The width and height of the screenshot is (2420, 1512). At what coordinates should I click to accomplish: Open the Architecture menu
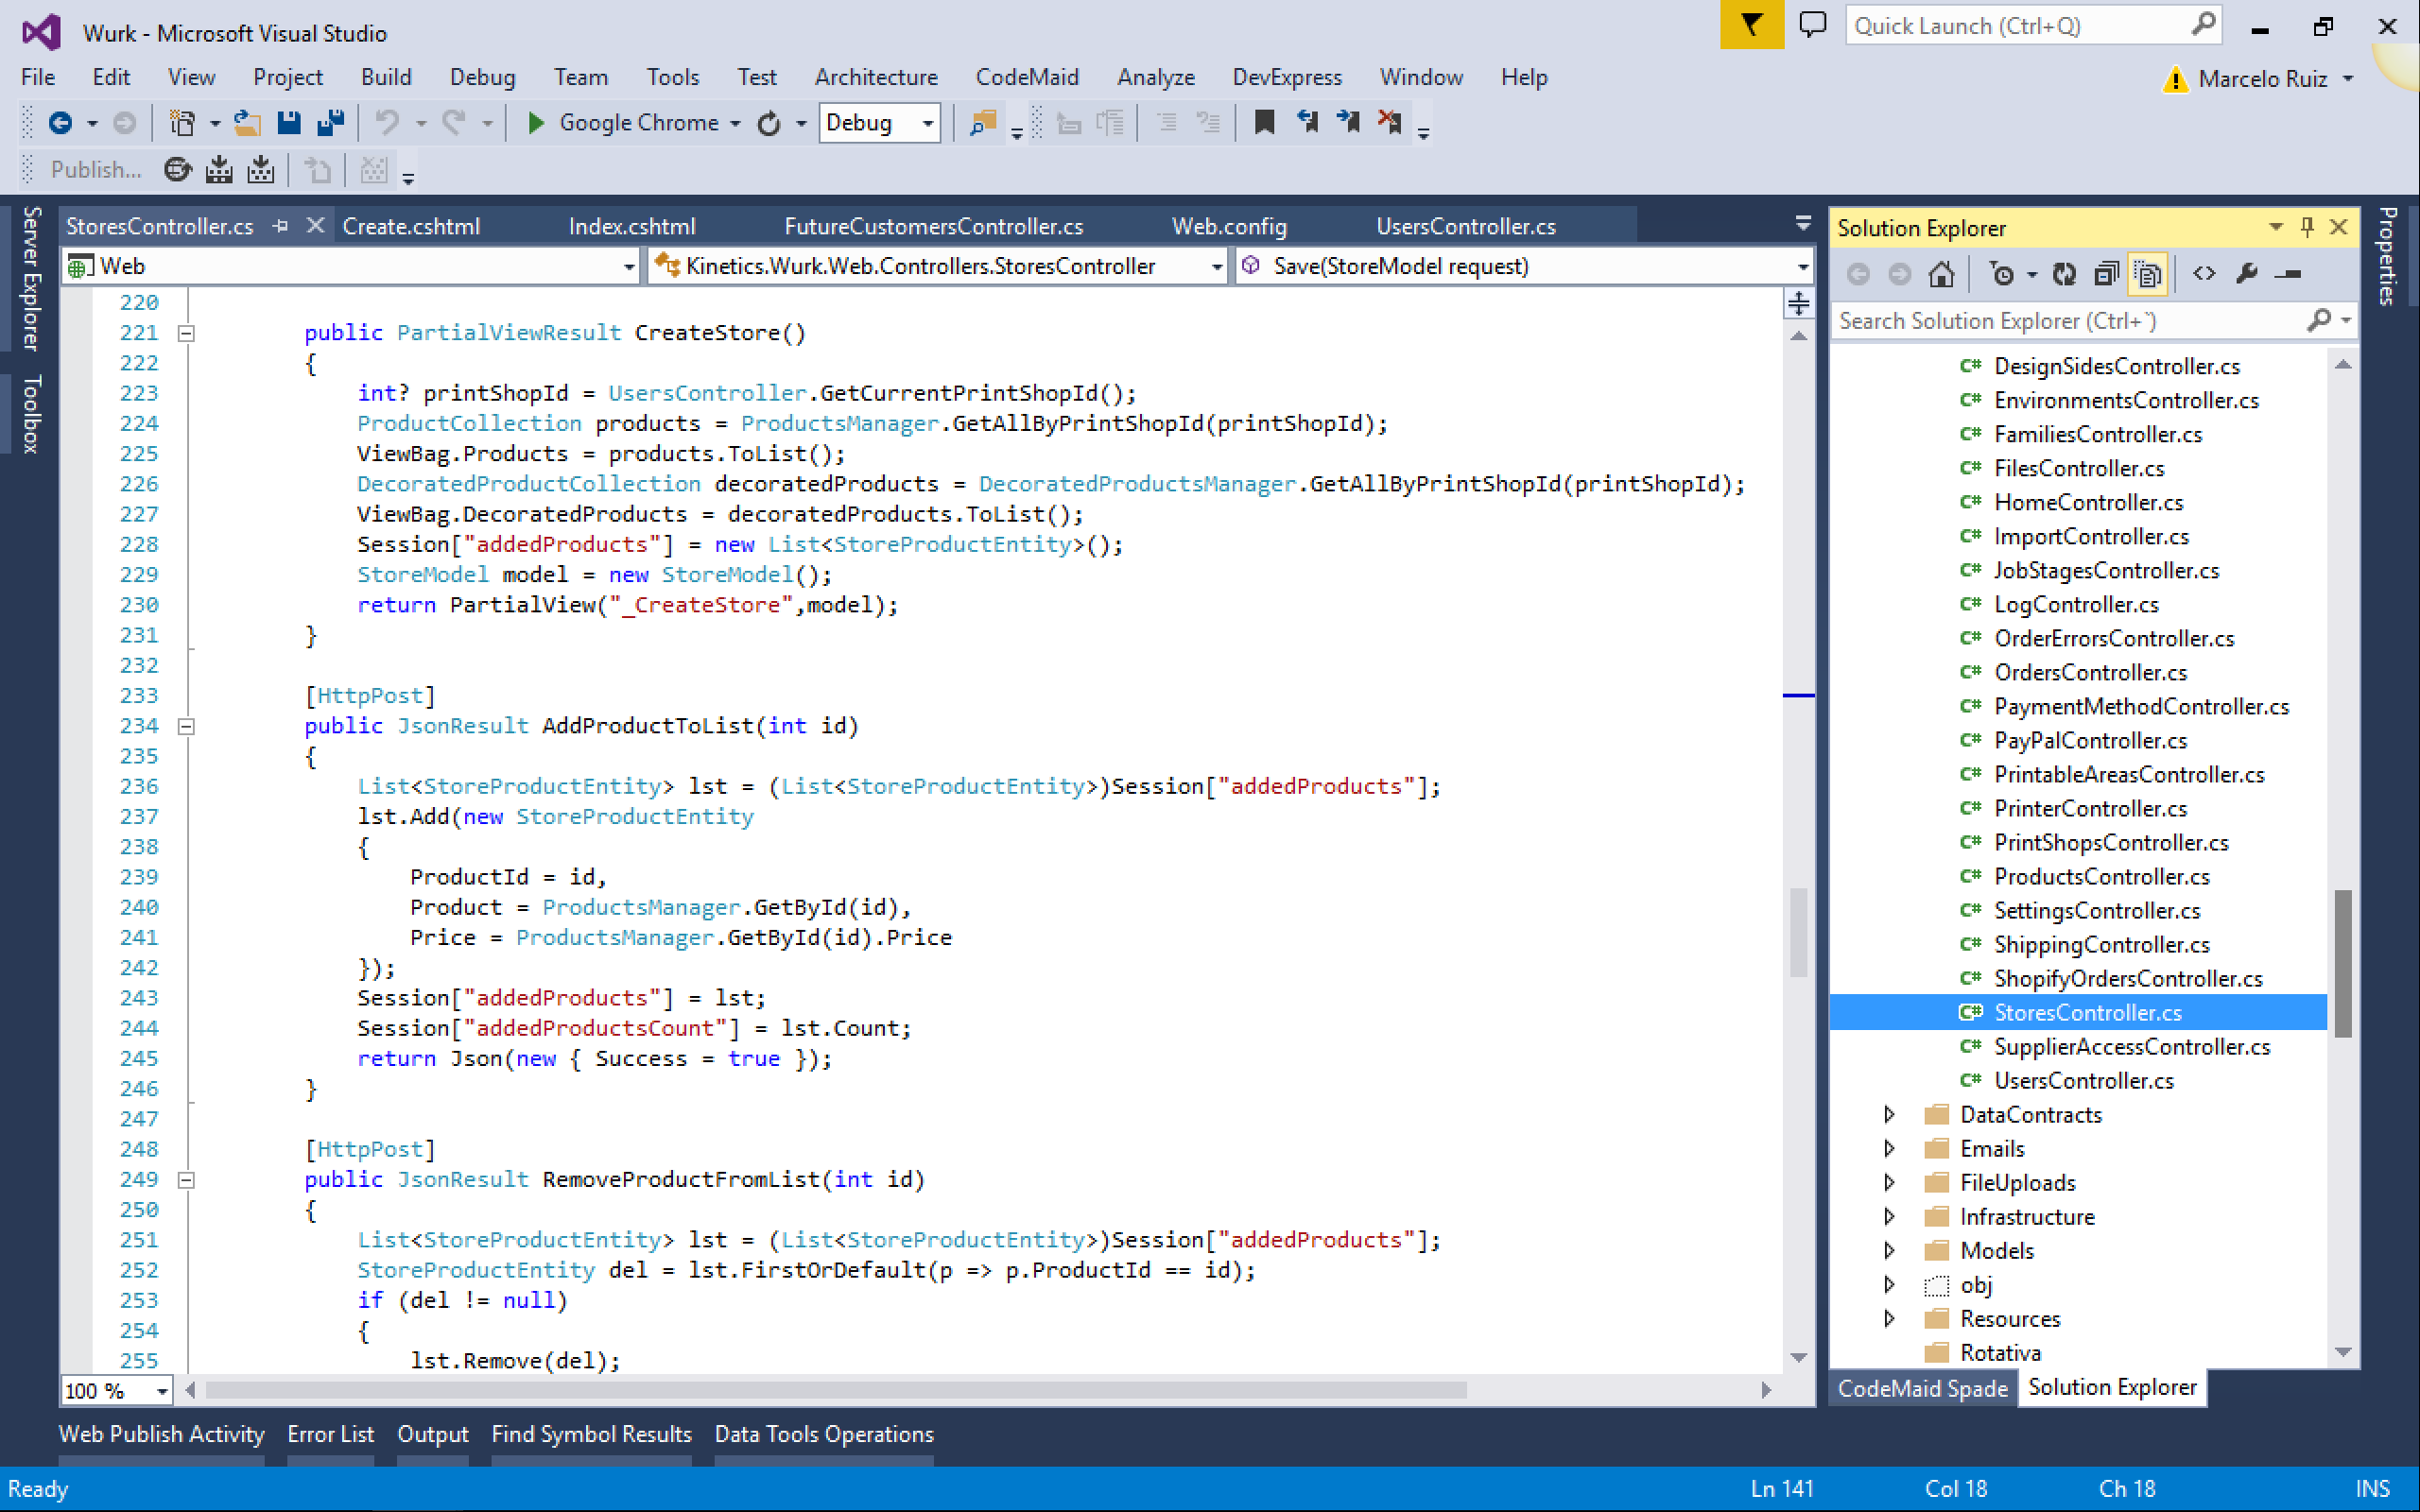875,77
